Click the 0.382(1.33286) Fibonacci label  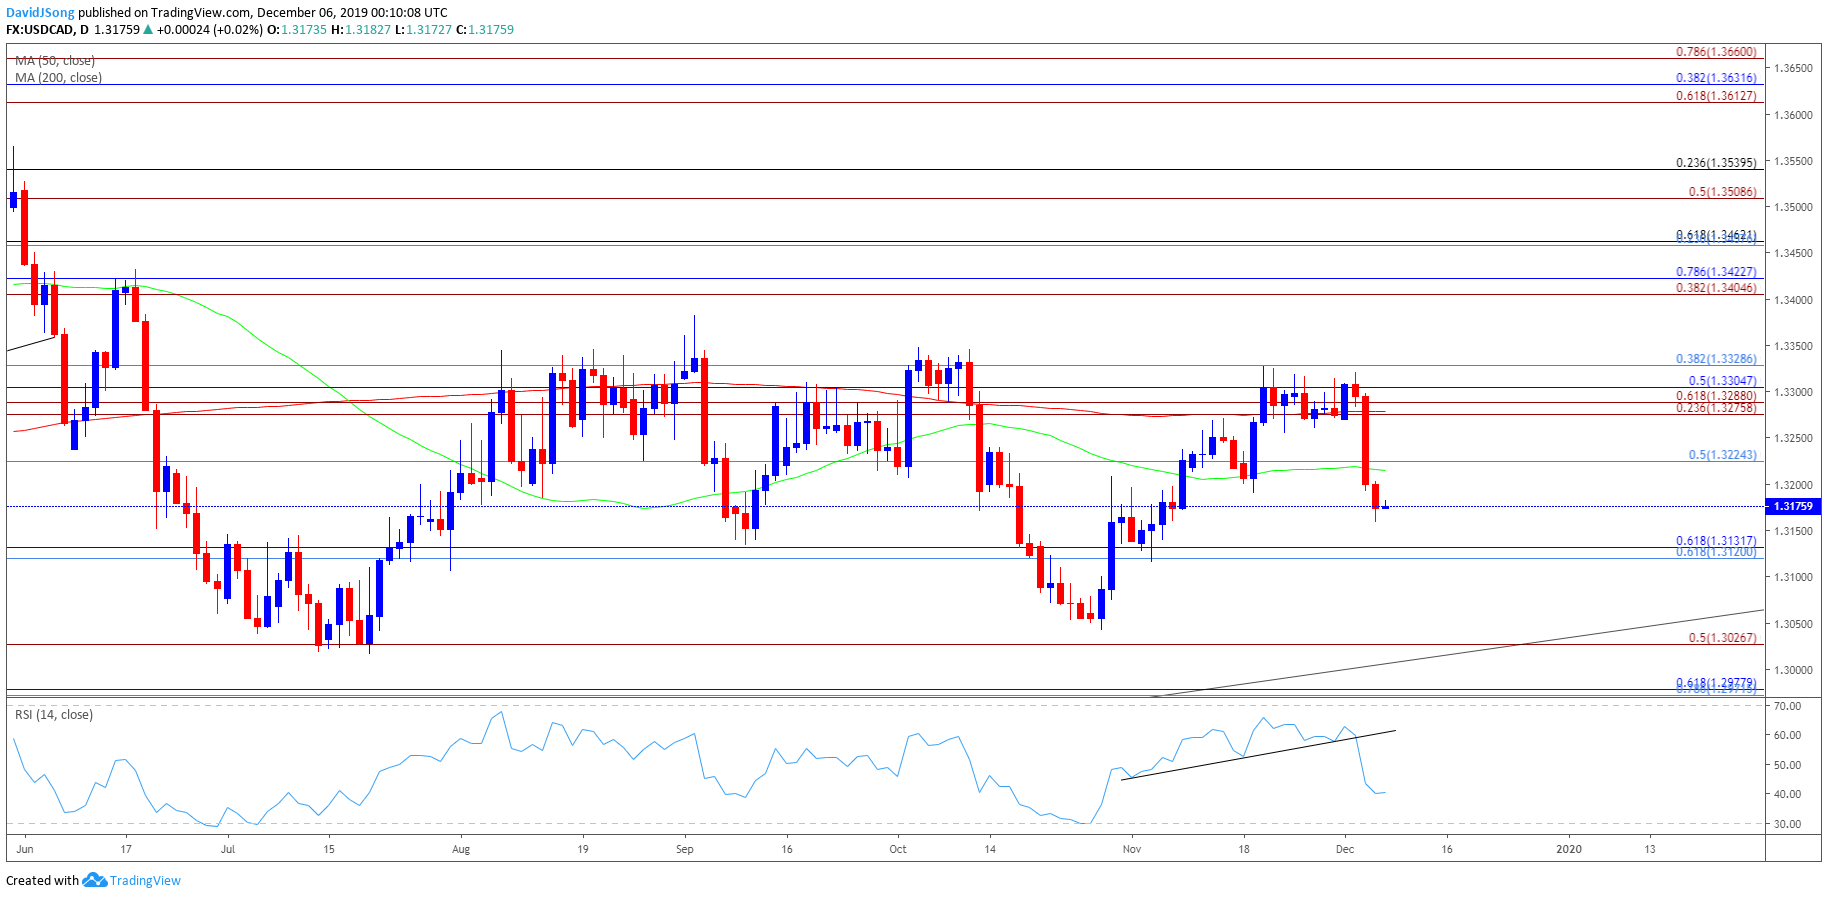(x=1716, y=359)
